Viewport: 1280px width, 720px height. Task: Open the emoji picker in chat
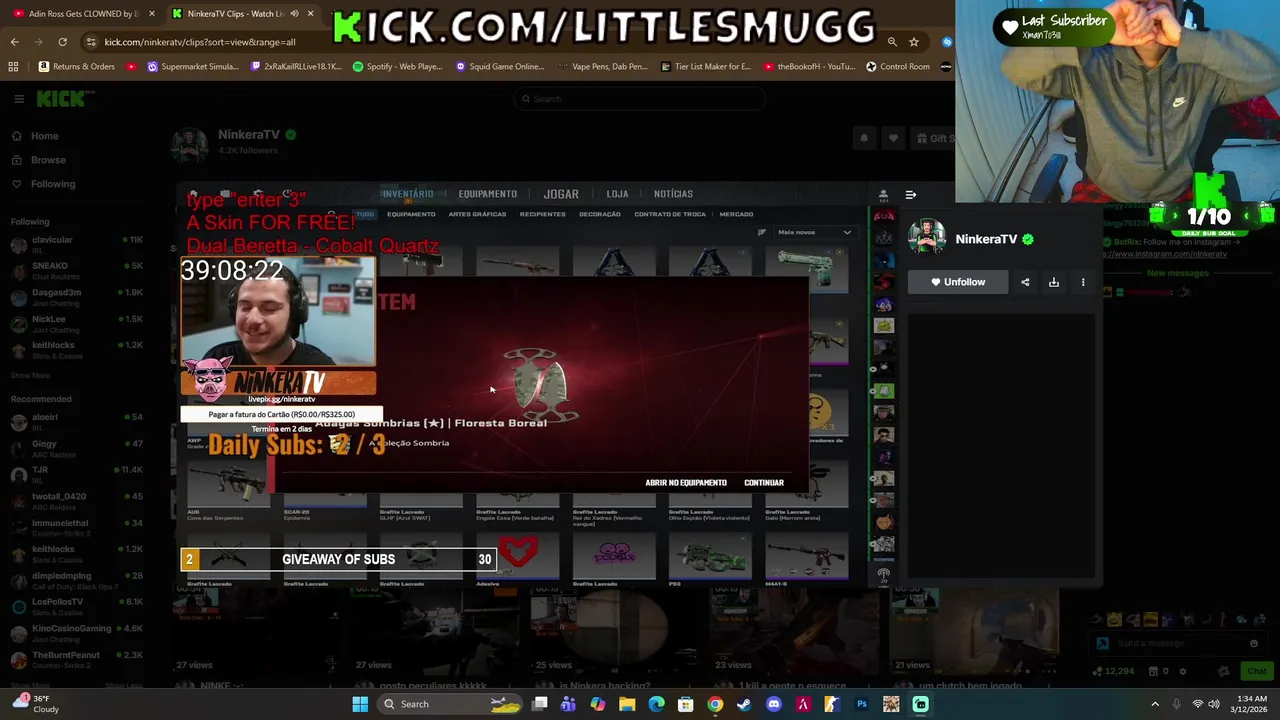(1254, 643)
